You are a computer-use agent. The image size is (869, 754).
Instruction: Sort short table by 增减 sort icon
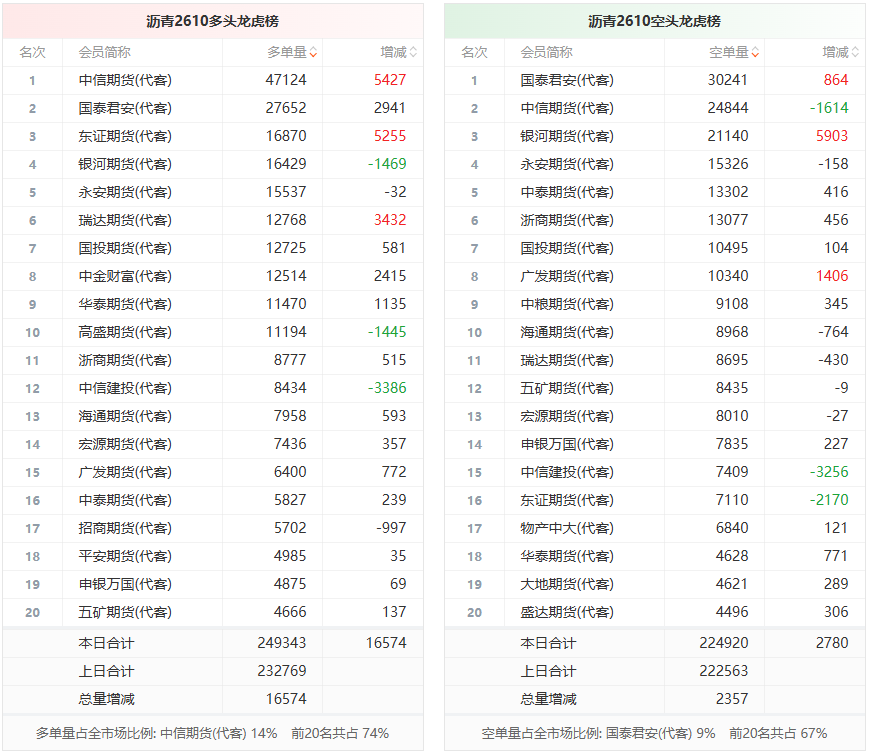tap(855, 53)
